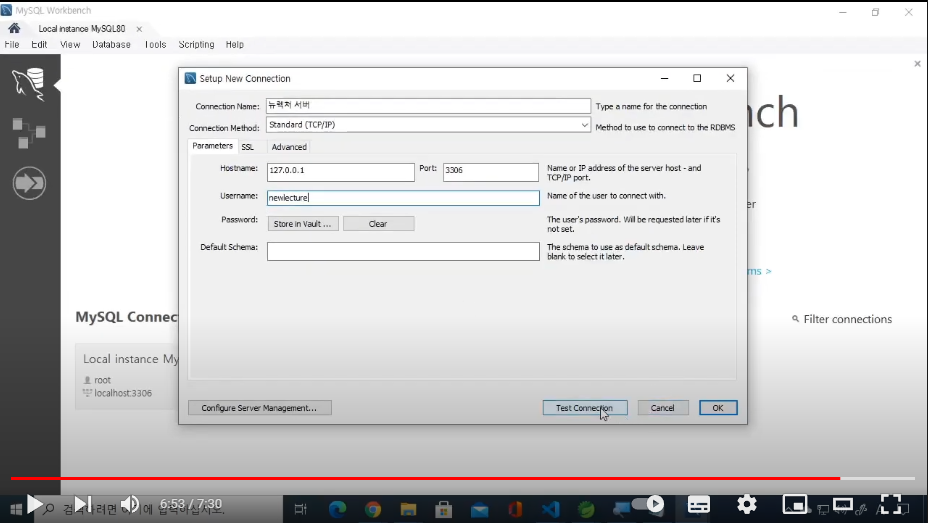Screen dimensions: 928x523
Task: Cancel the new connection setup
Action: [663, 408]
